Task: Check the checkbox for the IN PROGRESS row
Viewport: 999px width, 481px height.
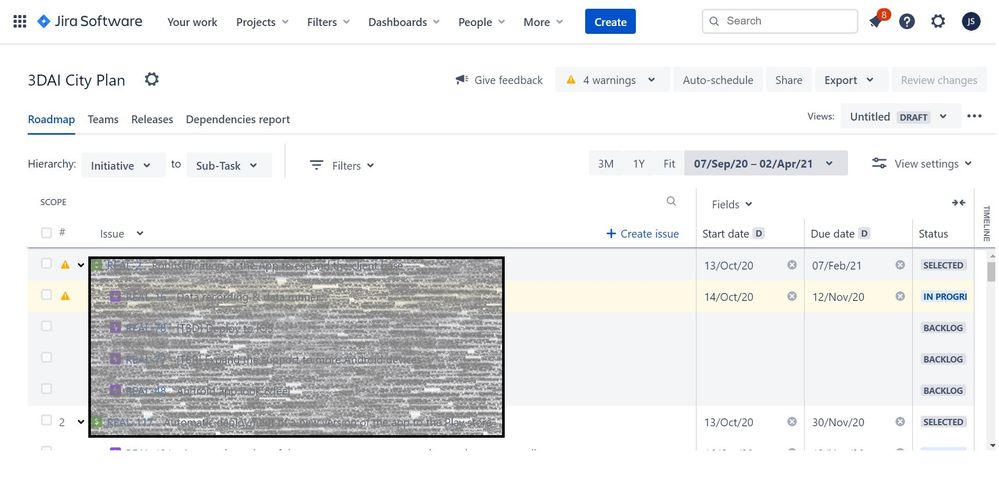Action: pos(46,294)
